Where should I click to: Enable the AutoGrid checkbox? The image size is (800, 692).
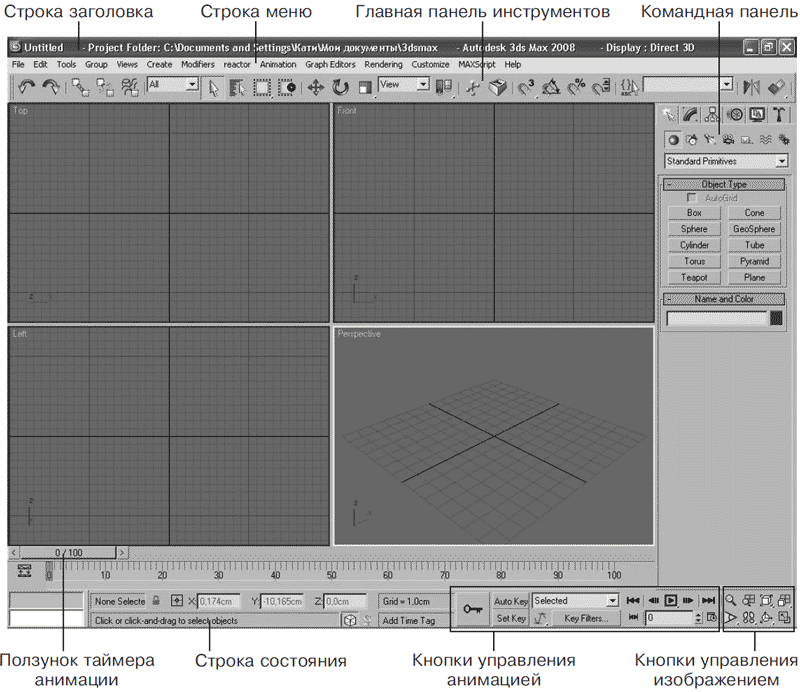coord(690,196)
